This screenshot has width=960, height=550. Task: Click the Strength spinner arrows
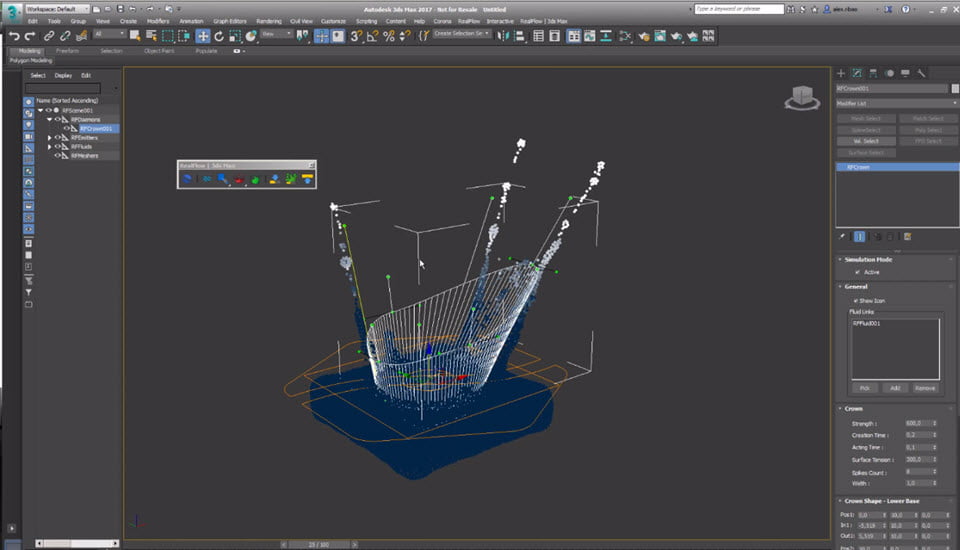click(x=934, y=423)
